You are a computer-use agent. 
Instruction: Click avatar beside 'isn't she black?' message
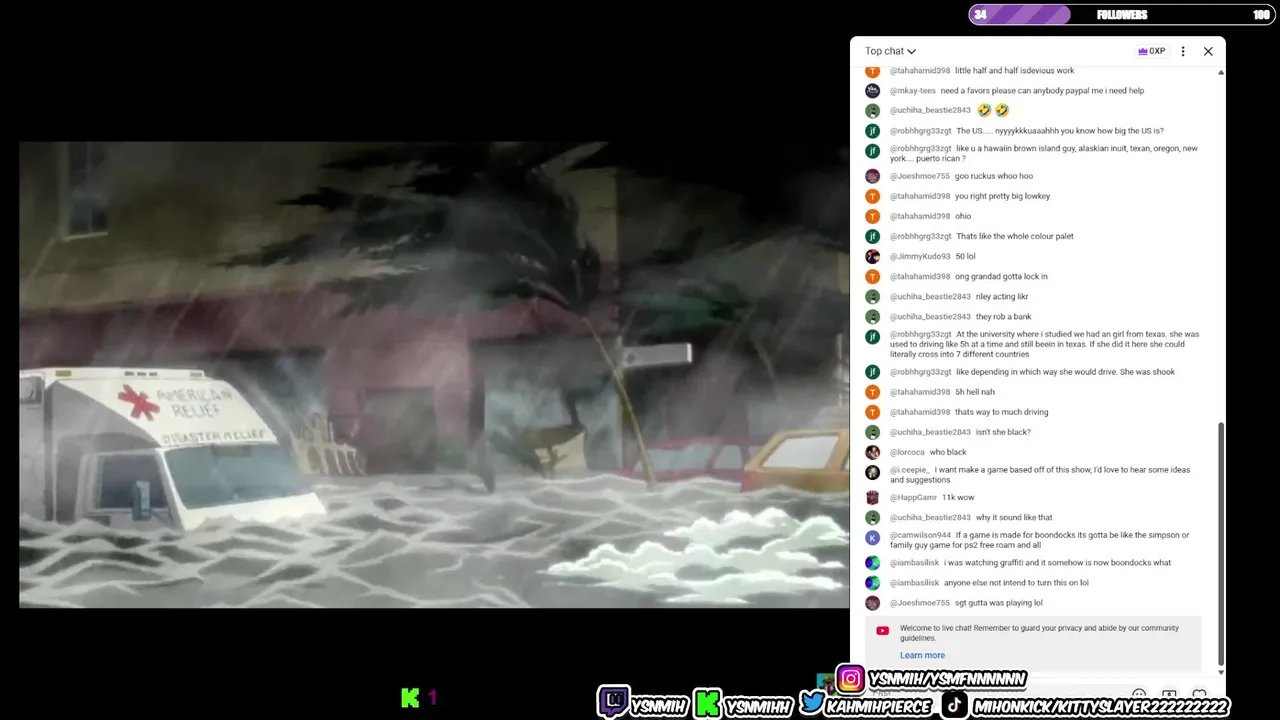(873, 432)
